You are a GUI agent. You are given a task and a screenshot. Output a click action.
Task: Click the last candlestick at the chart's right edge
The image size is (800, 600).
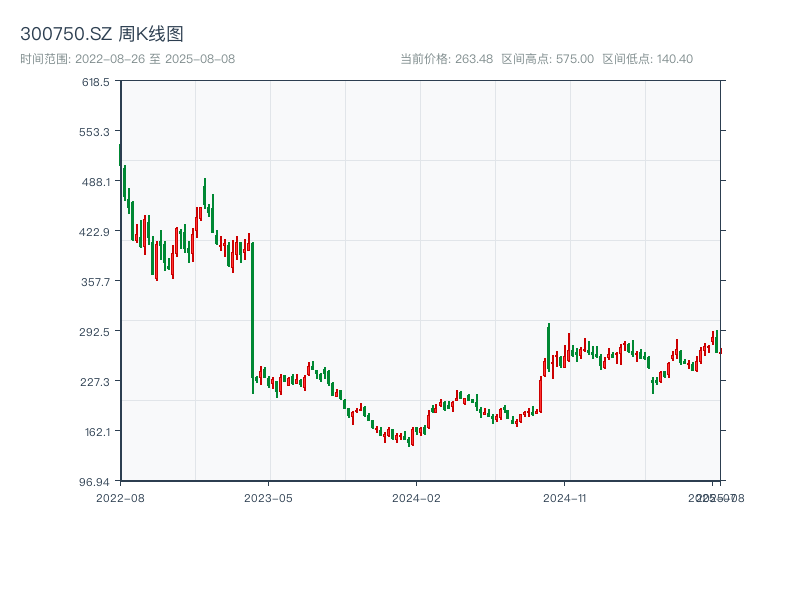pyautogui.click(x=720, y=351)
